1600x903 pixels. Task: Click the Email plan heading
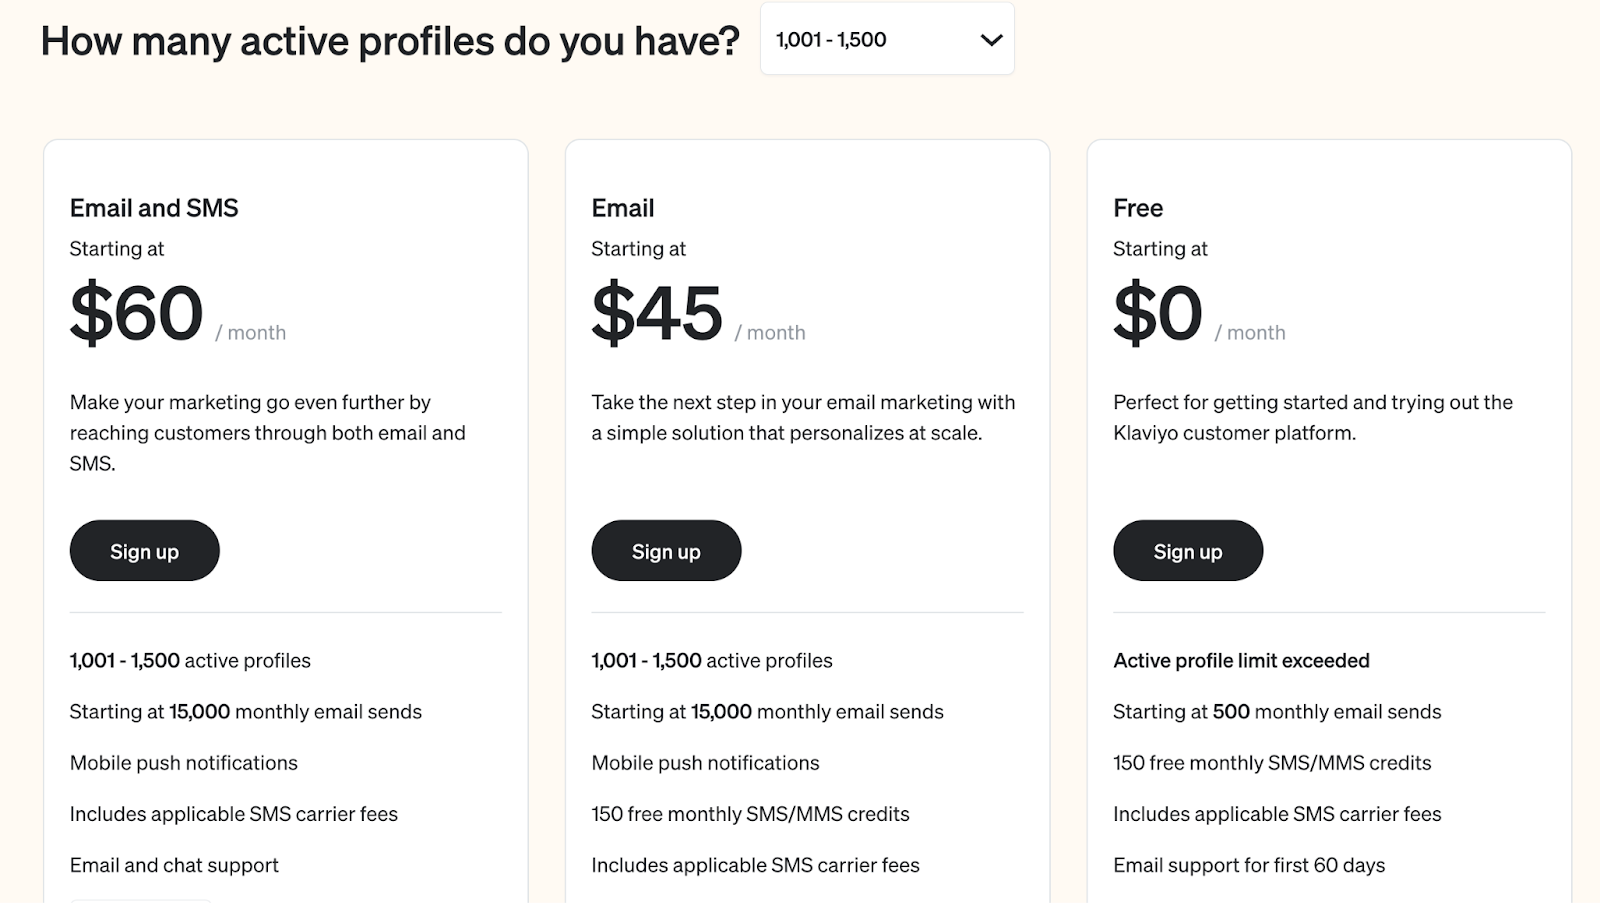(622, 208)
